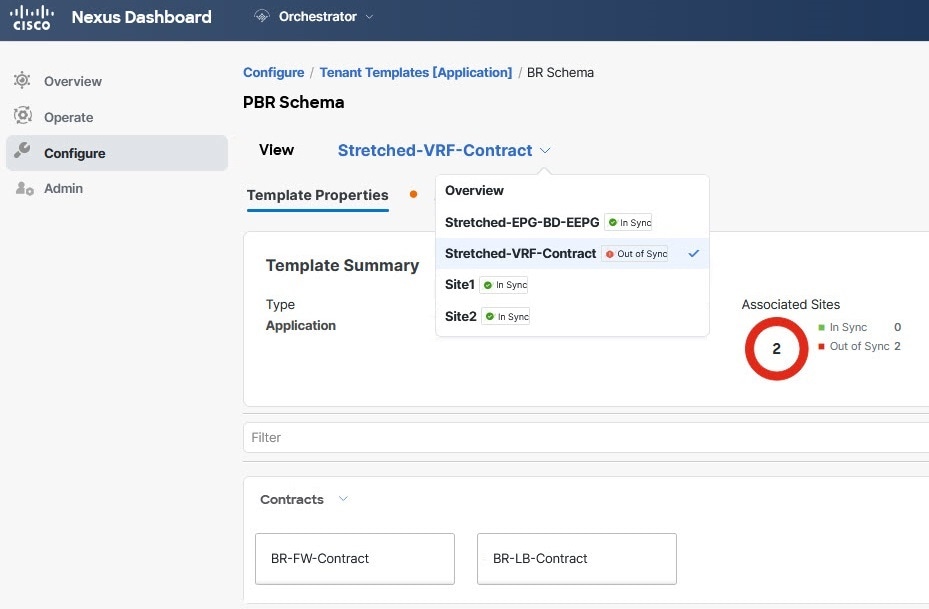Select Site2 from the view list
Screen dimensions: 929x609
pyautogui.click(x=461, y=316)
